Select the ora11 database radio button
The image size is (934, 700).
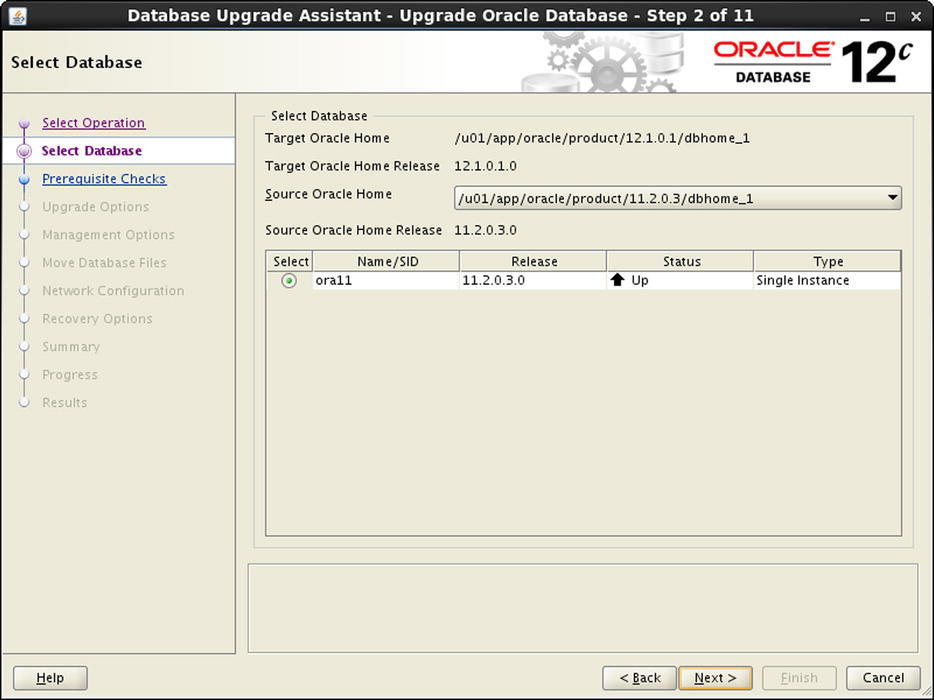click(x=289, y=281)
